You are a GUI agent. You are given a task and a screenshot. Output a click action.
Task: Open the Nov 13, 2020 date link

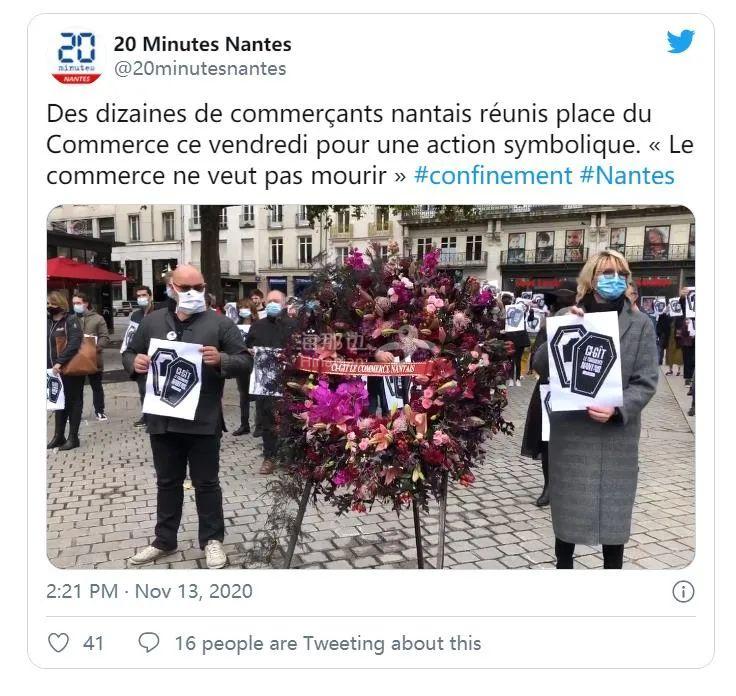coord(193,591)
